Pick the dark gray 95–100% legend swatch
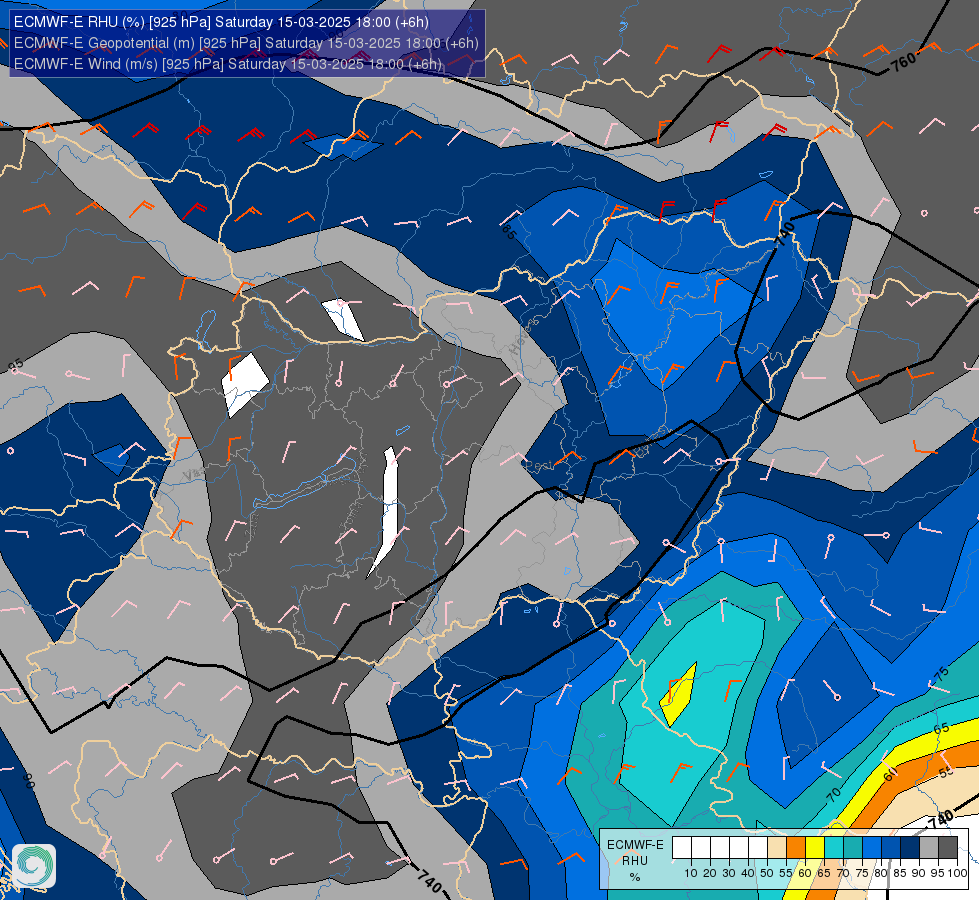 pos(948,847)
